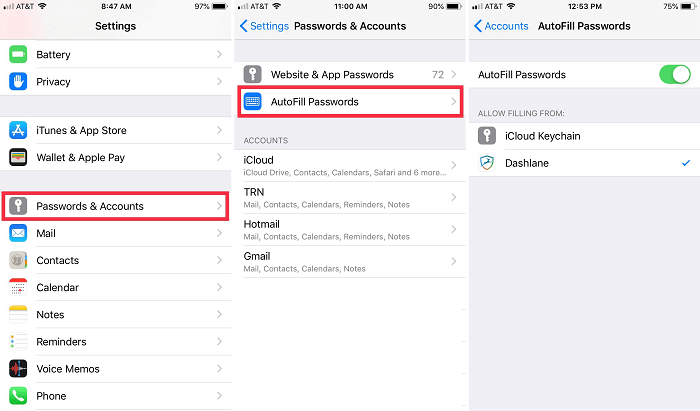Viewport: 700px width, 411px height.
Task: Open the Calendar settings row
Action: pos(116,287)
